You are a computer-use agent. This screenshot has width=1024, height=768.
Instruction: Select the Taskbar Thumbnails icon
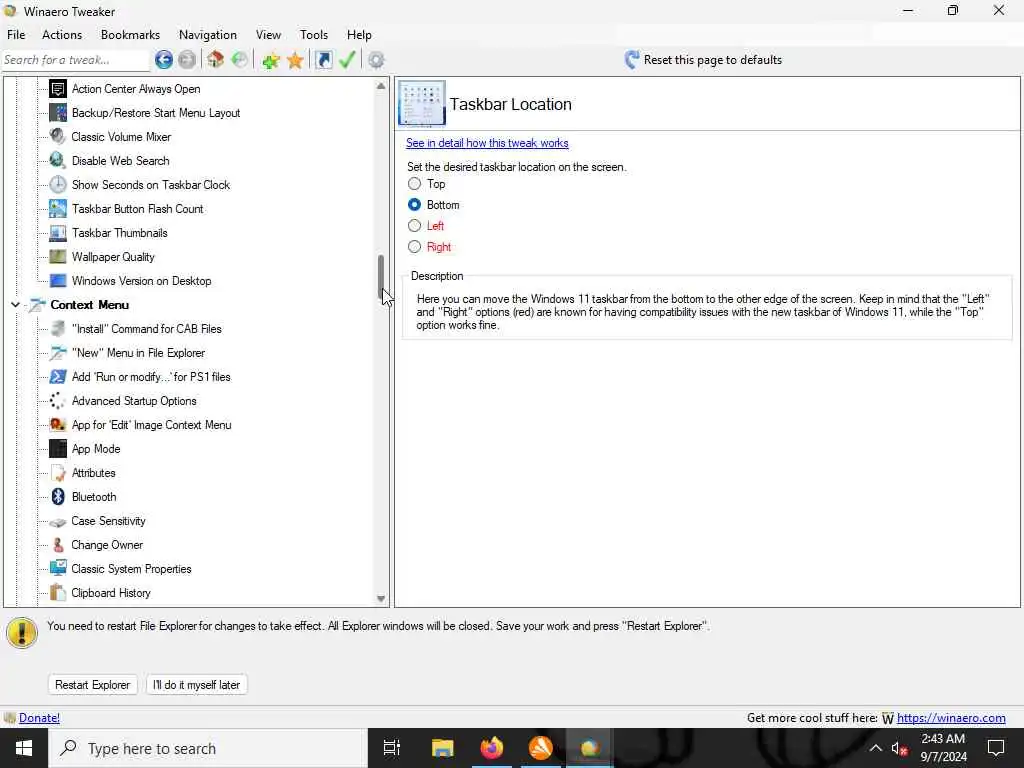57,233
